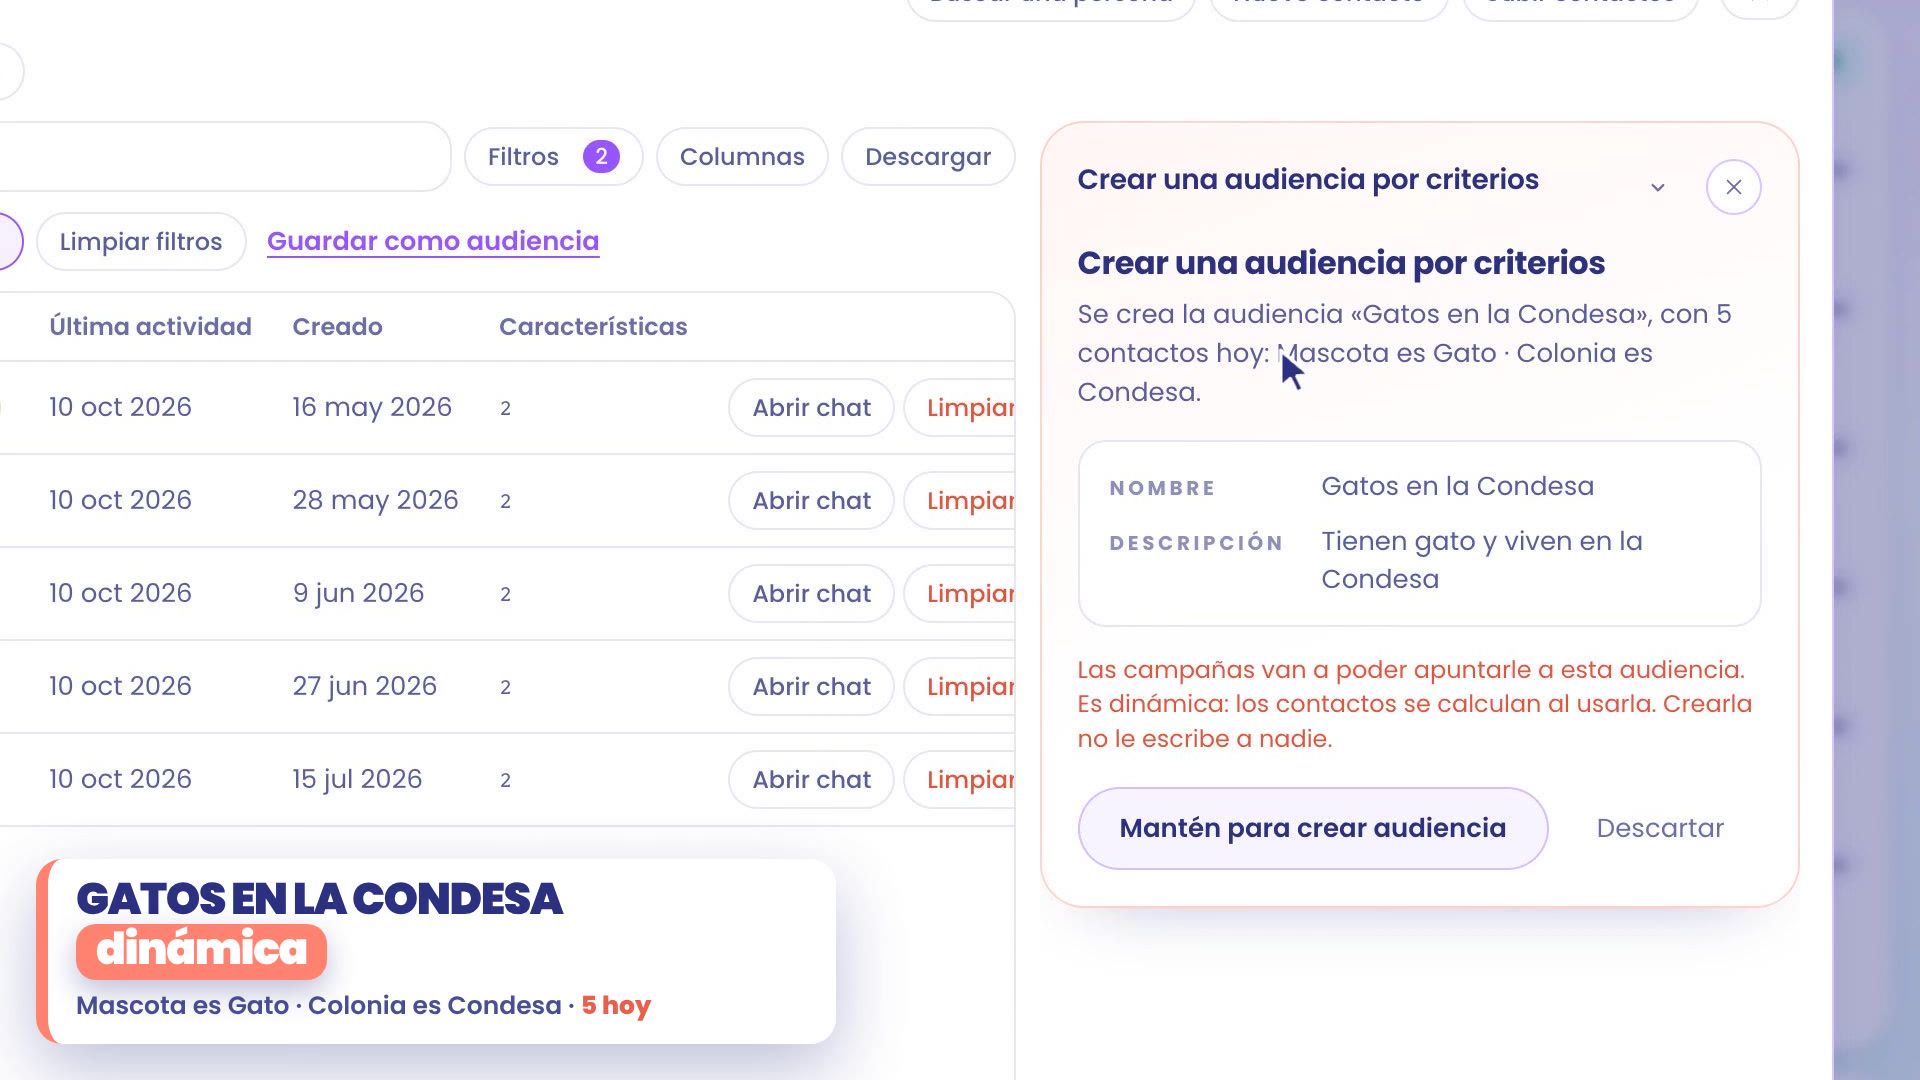Click Mantén para crear audiencia button
The width and height of the screenshot is (1920, 1080).
coord(1313,828)
